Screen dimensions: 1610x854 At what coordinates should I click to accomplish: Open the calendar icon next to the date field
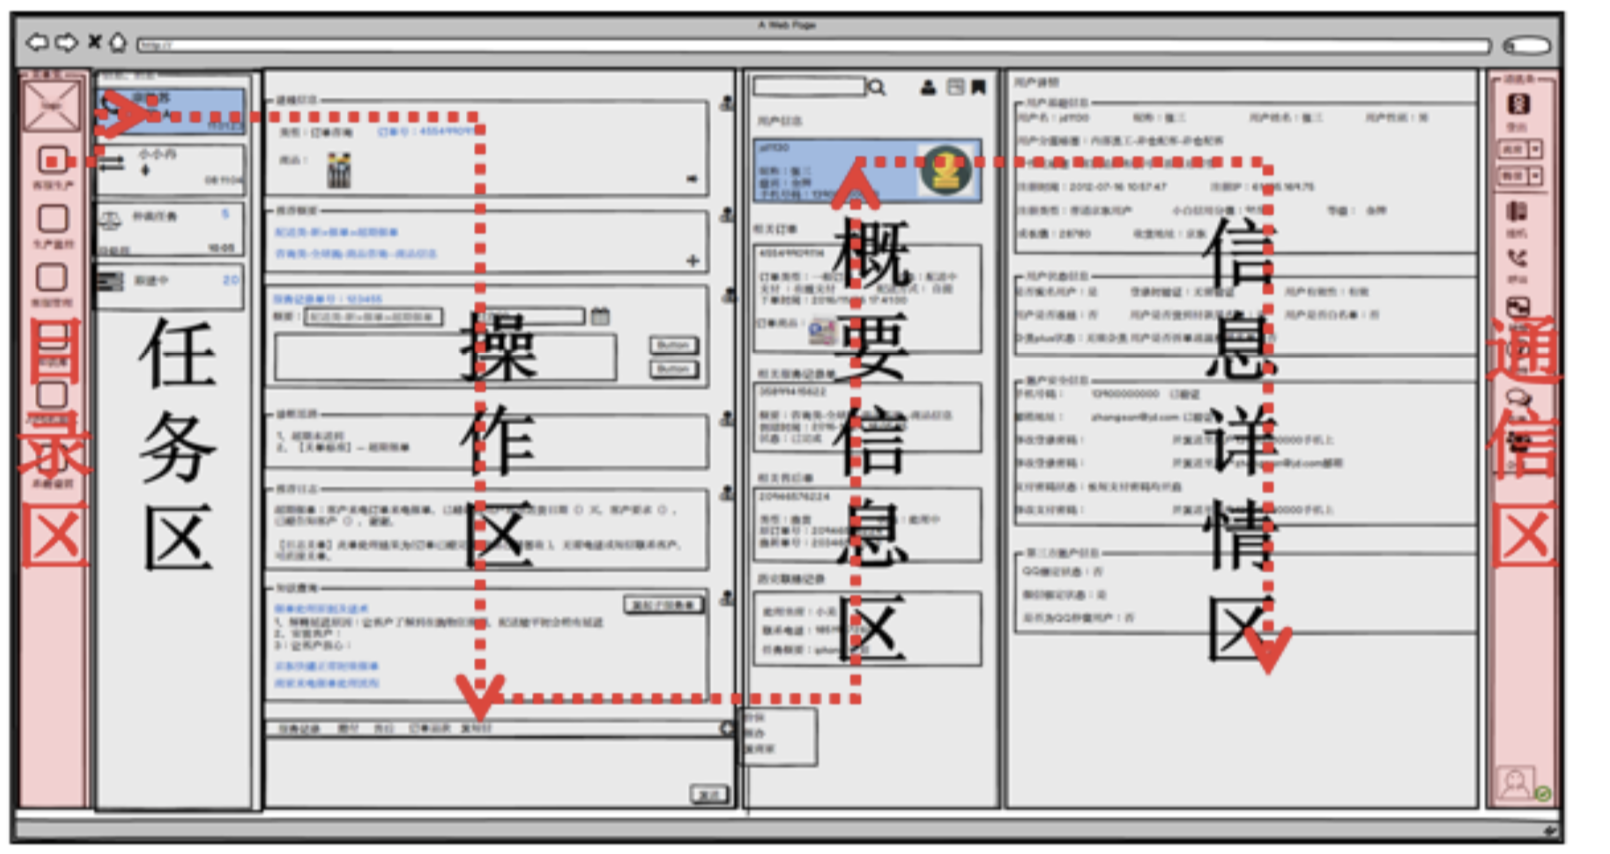pos(600,316)
